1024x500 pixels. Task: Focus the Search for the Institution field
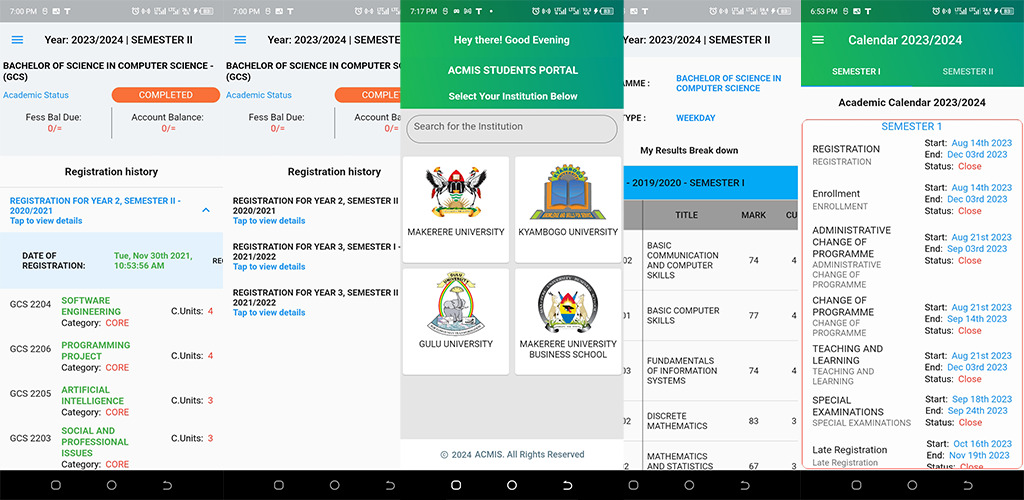pyautogui.click(x=511, y=129)
